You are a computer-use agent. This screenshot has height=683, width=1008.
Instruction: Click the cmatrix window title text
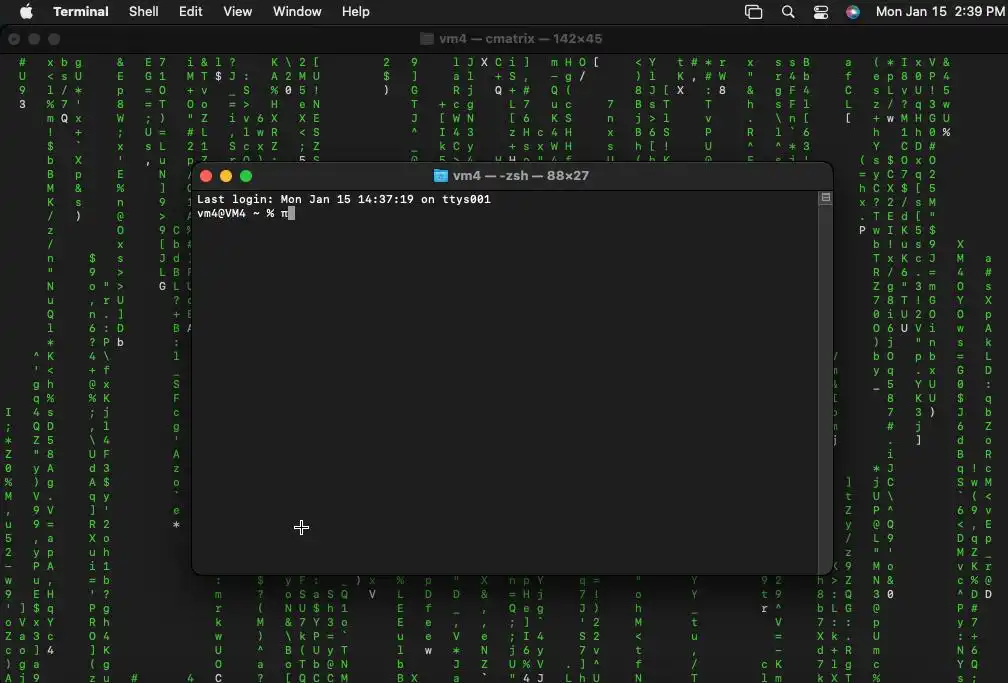click(x=520, y=39)
